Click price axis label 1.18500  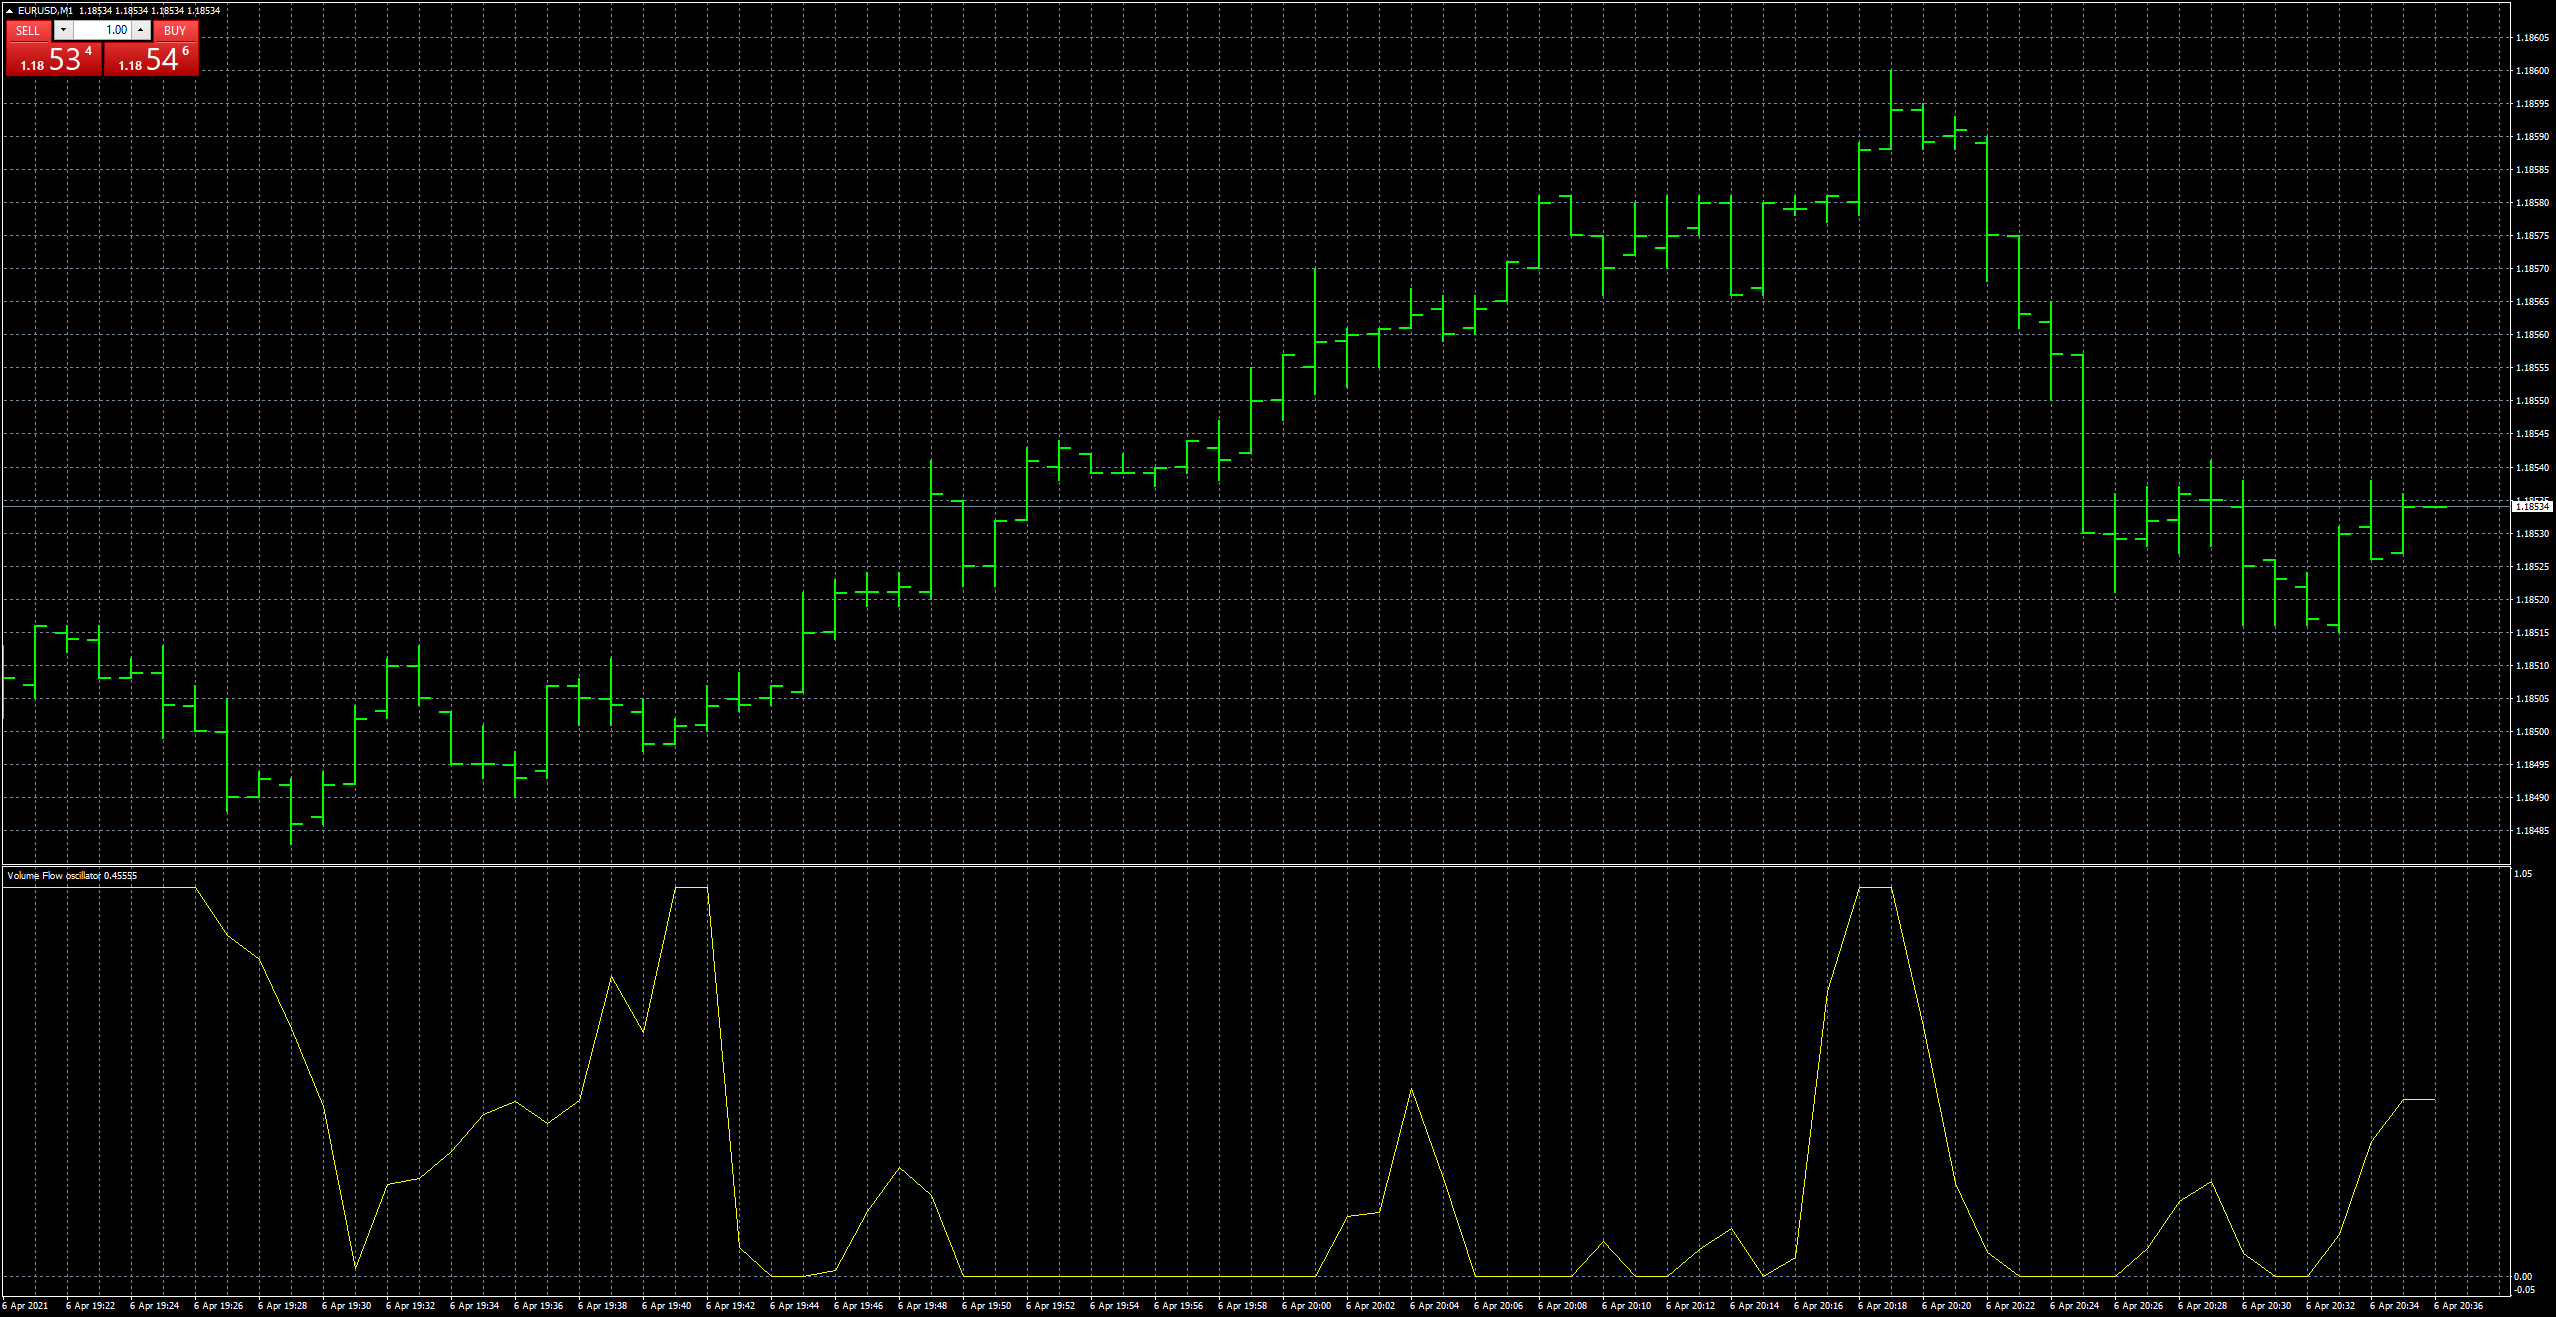point(2532,732)
